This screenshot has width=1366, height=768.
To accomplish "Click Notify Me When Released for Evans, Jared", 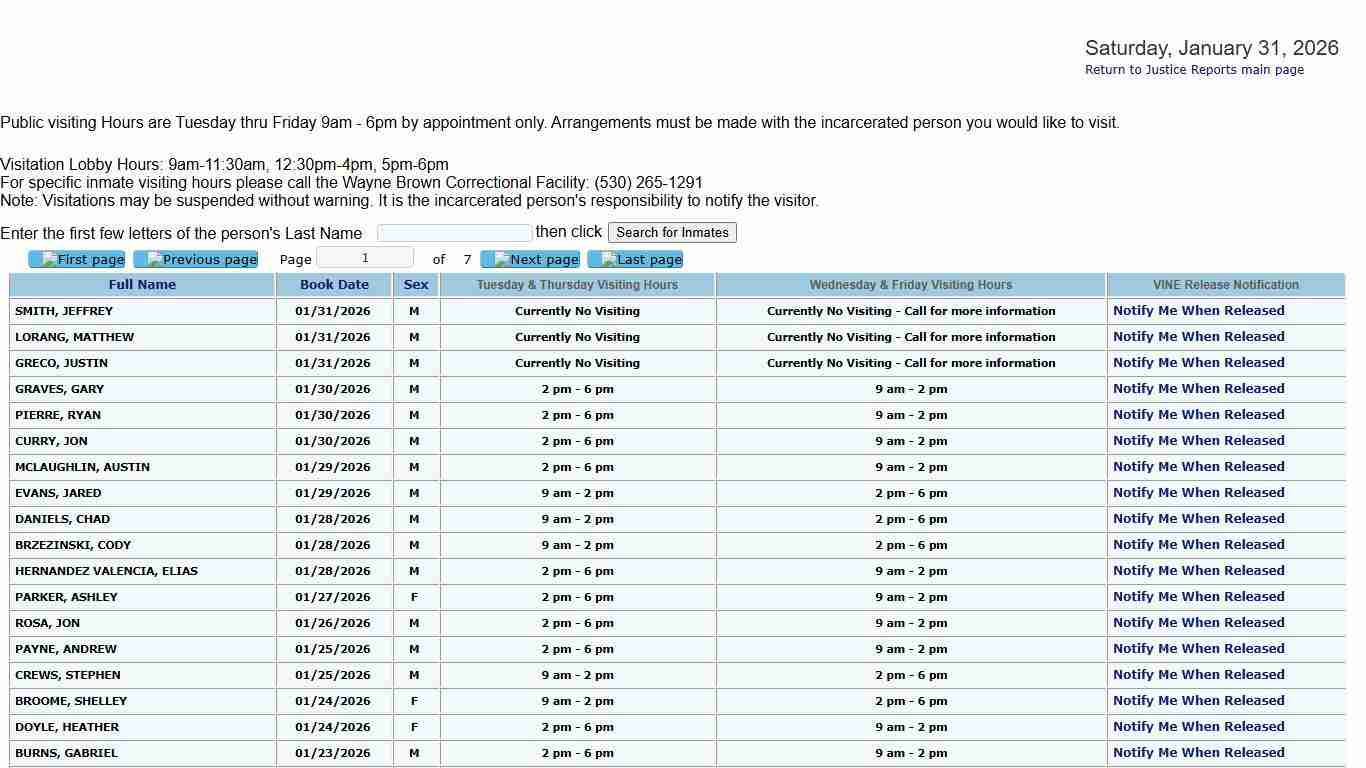I will (x=1198, y=493).
